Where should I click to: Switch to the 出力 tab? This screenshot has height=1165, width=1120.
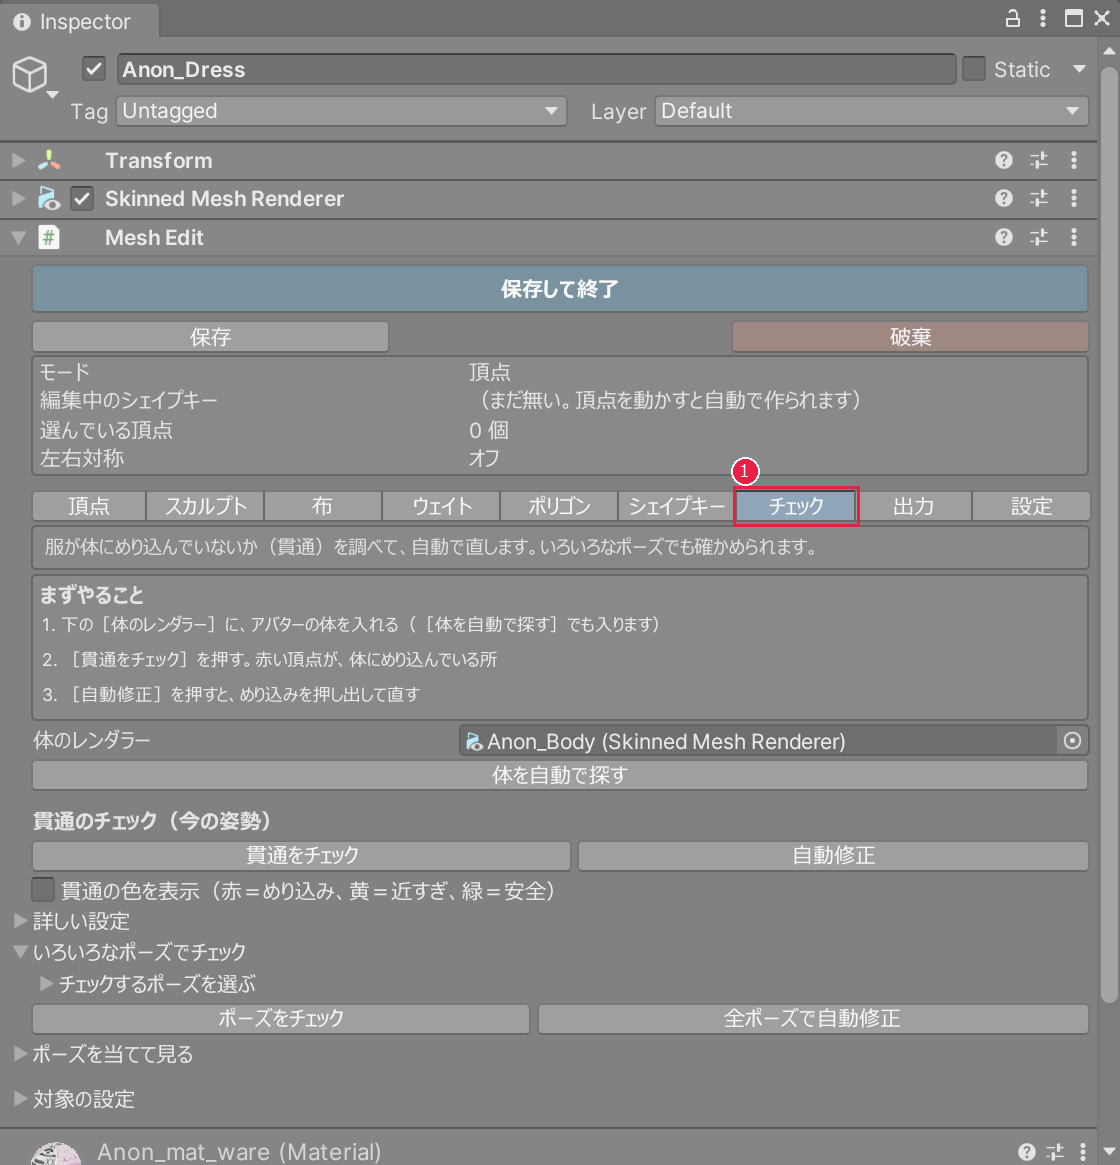point(913,506)
